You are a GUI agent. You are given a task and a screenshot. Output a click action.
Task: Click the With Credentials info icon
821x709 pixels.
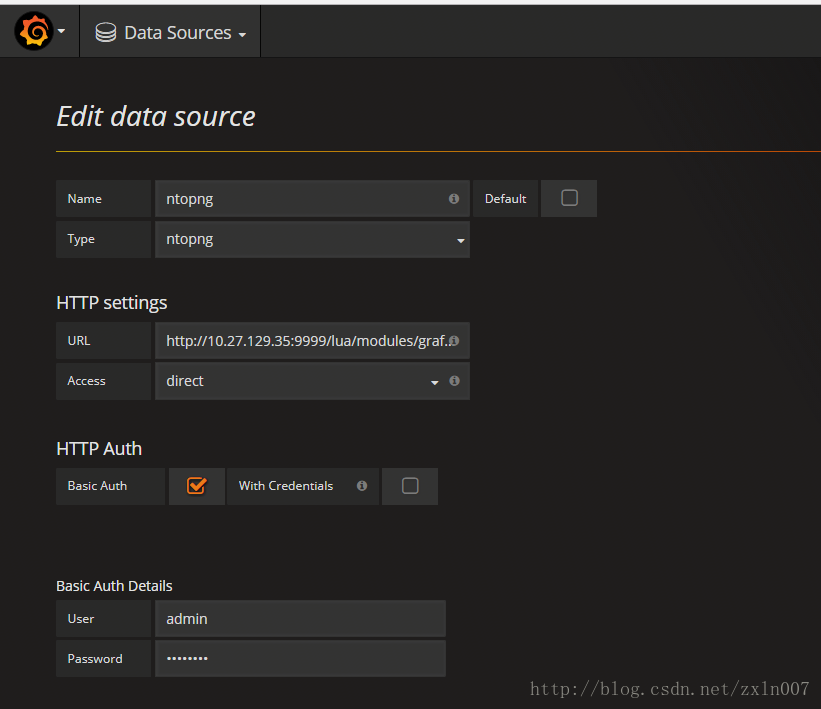tap(362, 486)
